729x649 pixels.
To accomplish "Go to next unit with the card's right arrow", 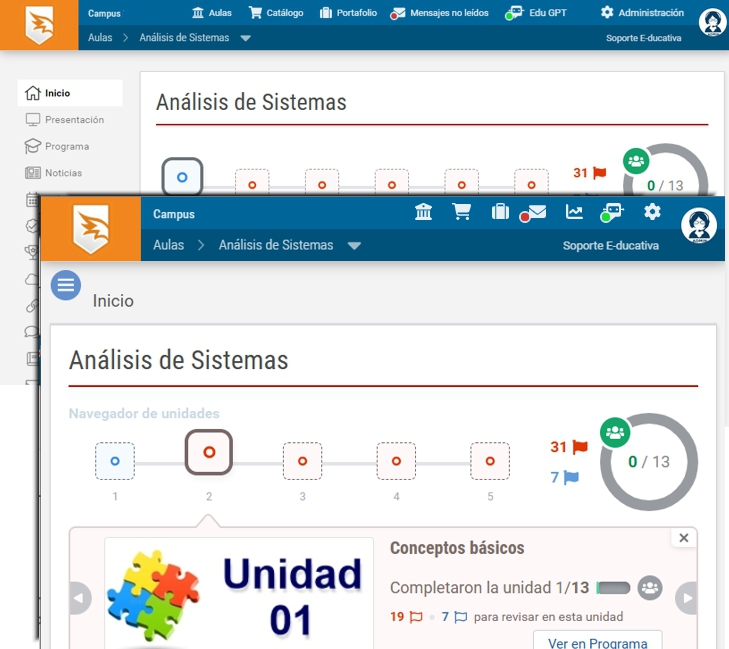I will tap(687, 598).
